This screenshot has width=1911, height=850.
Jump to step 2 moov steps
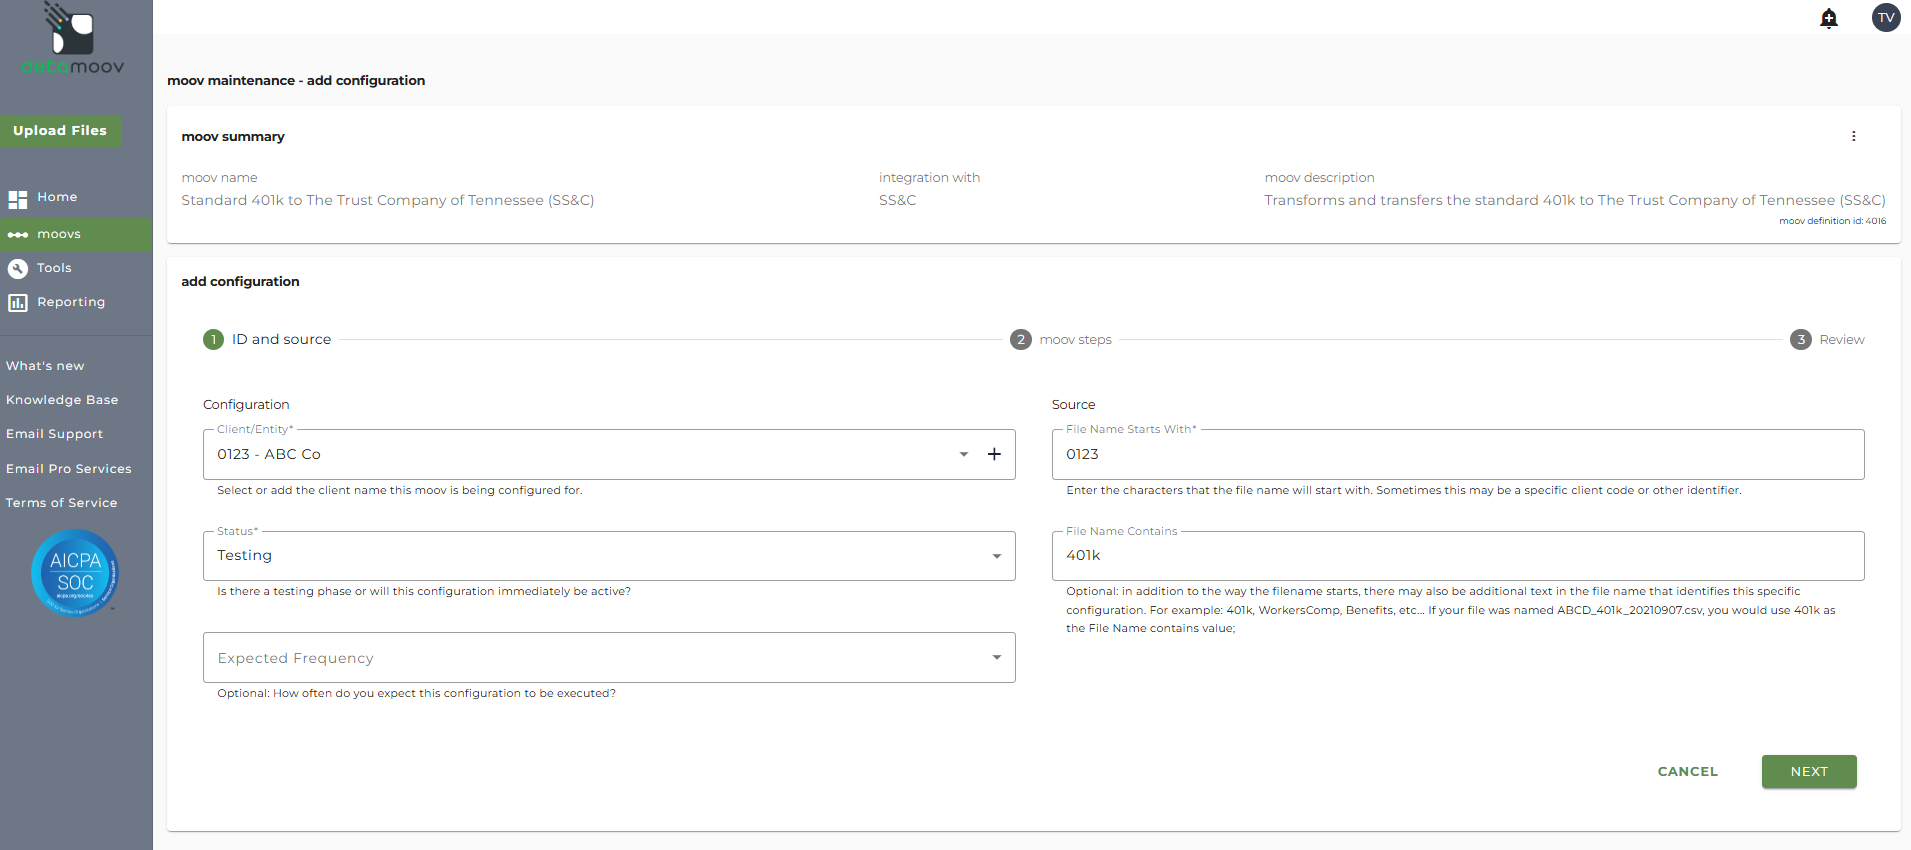tap(1061, 340)
